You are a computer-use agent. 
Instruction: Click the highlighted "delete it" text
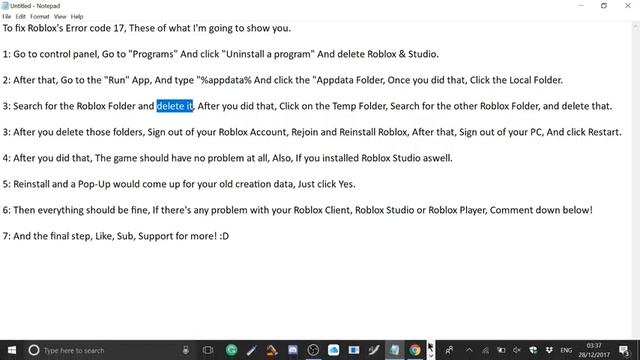tap(175, 106)
